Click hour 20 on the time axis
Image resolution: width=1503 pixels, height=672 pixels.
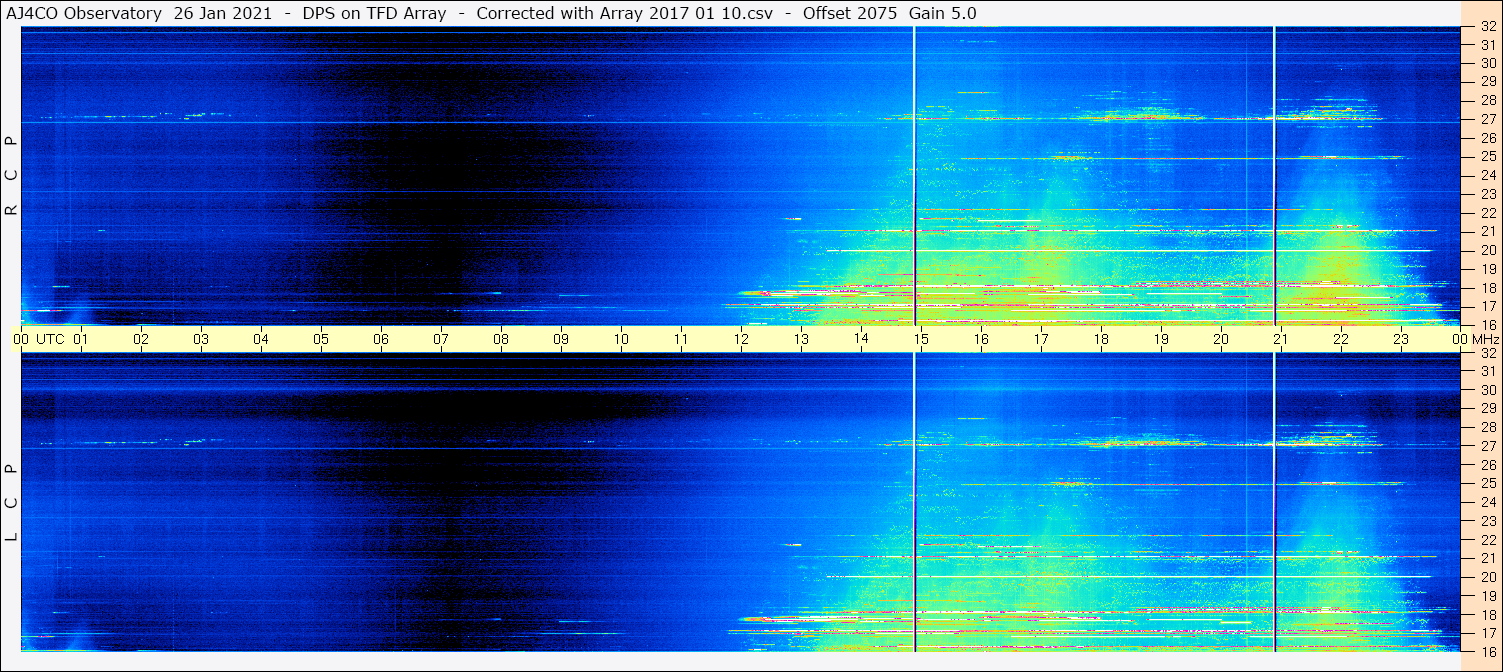pyautogui.click(x=1221, y=339)
